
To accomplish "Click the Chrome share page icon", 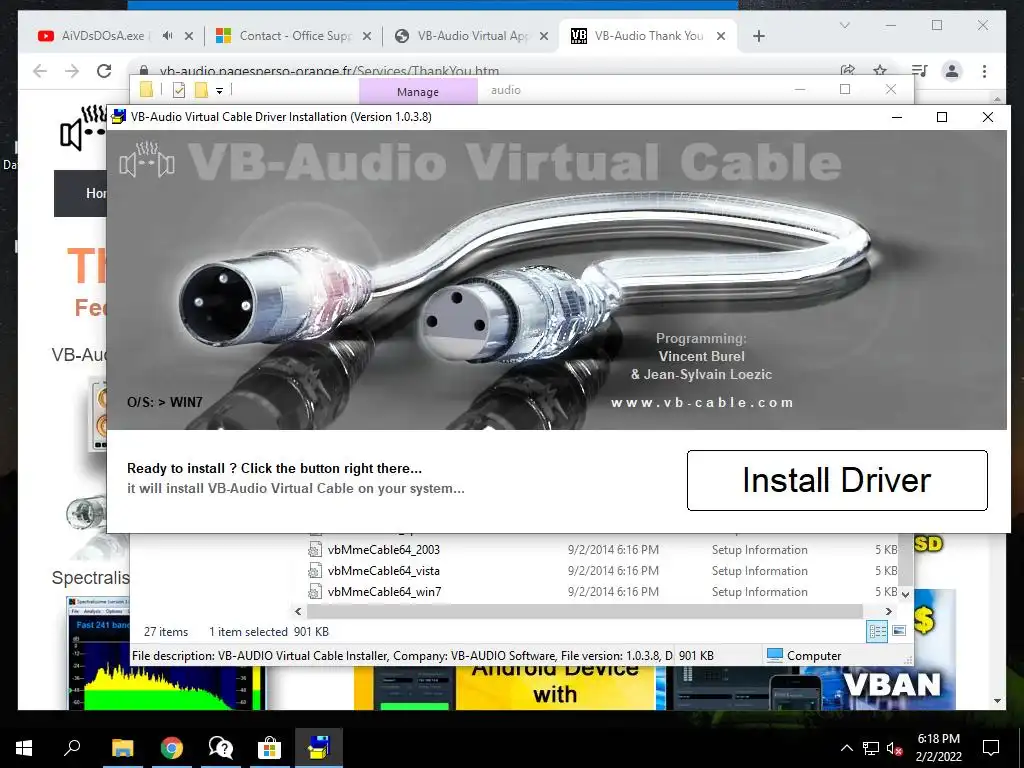I will click(848, 70).
